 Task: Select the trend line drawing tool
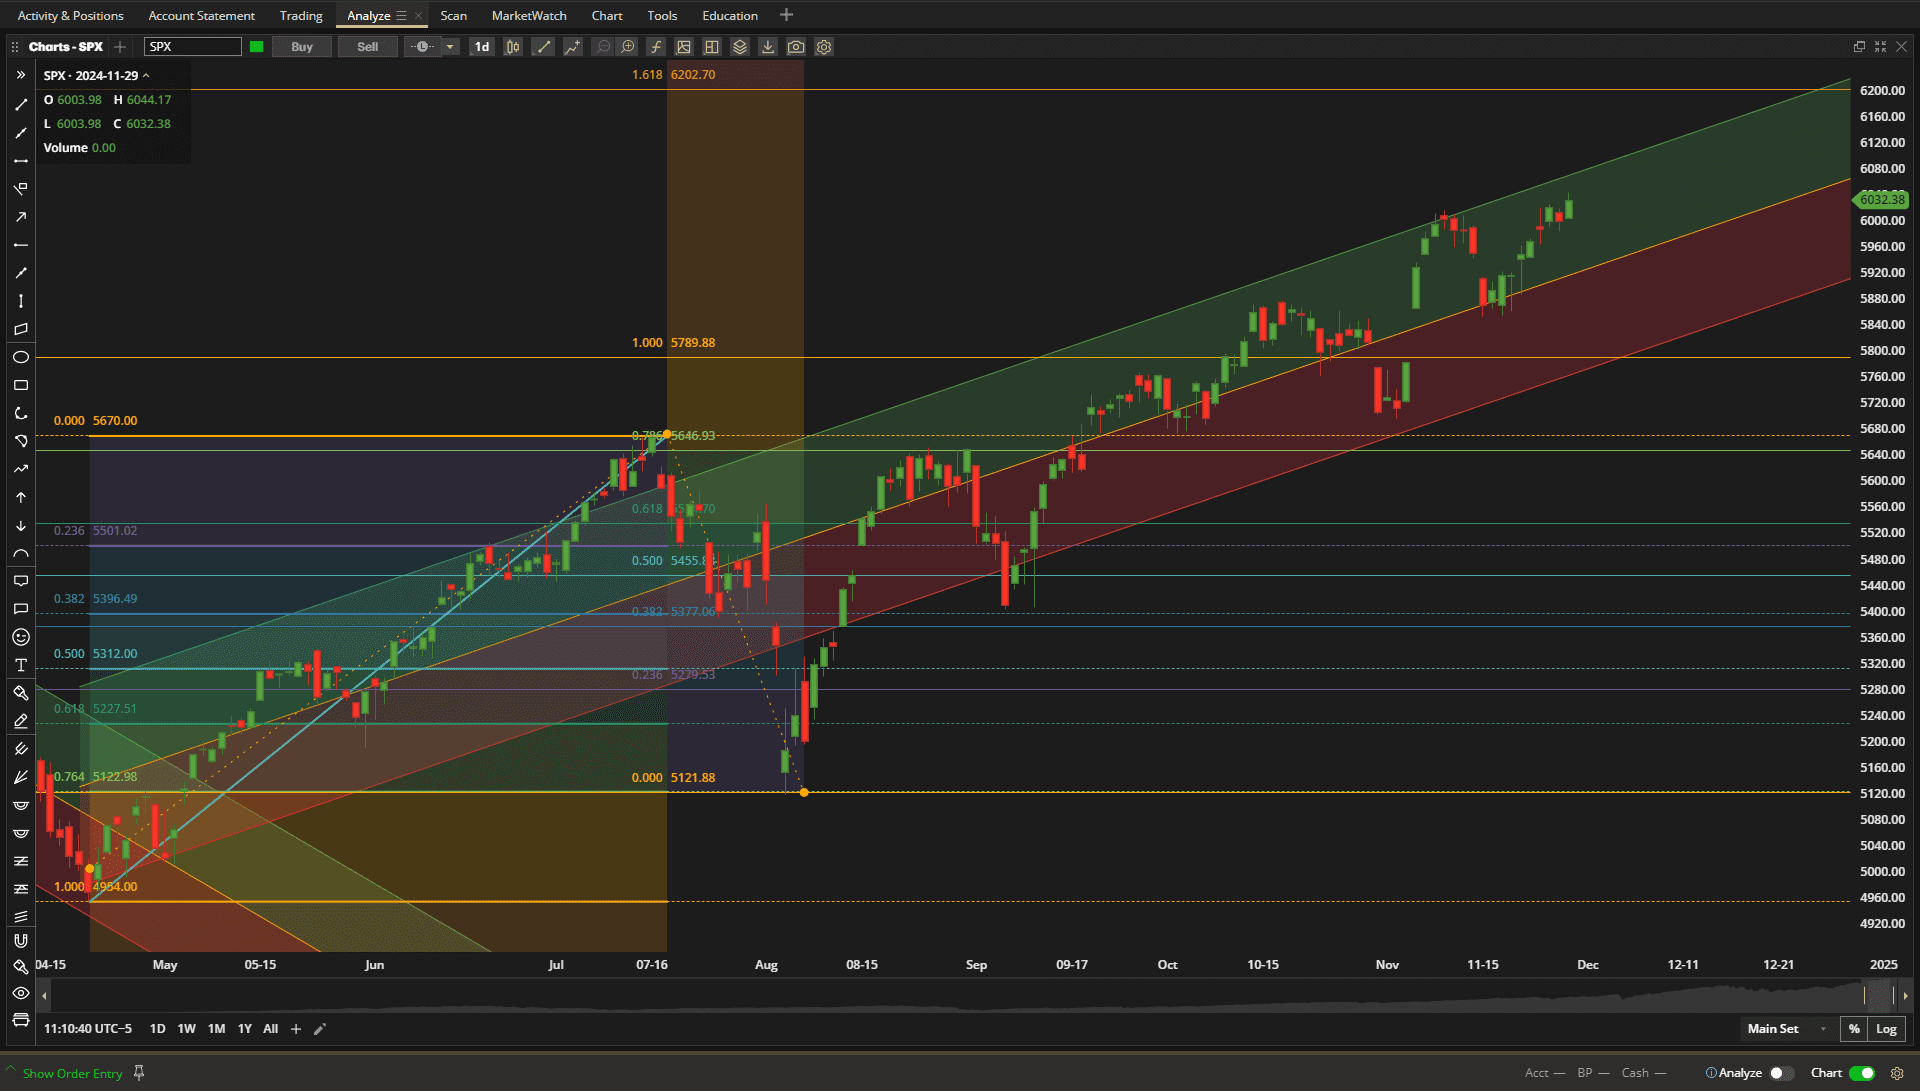(20, 104)
